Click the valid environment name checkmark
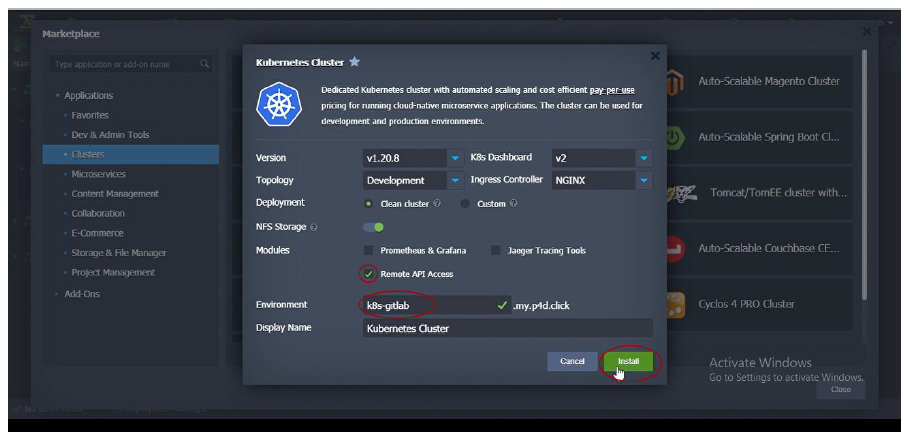 tap(502, 305)
